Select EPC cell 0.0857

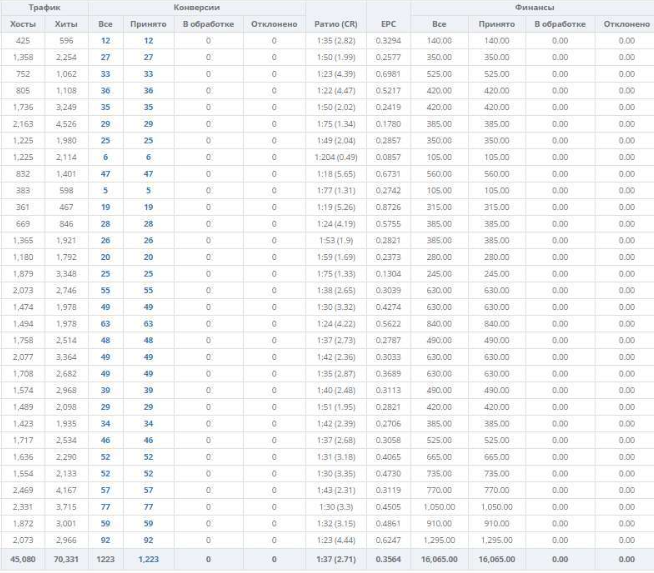pyautogui.click(x=388, y=157)
